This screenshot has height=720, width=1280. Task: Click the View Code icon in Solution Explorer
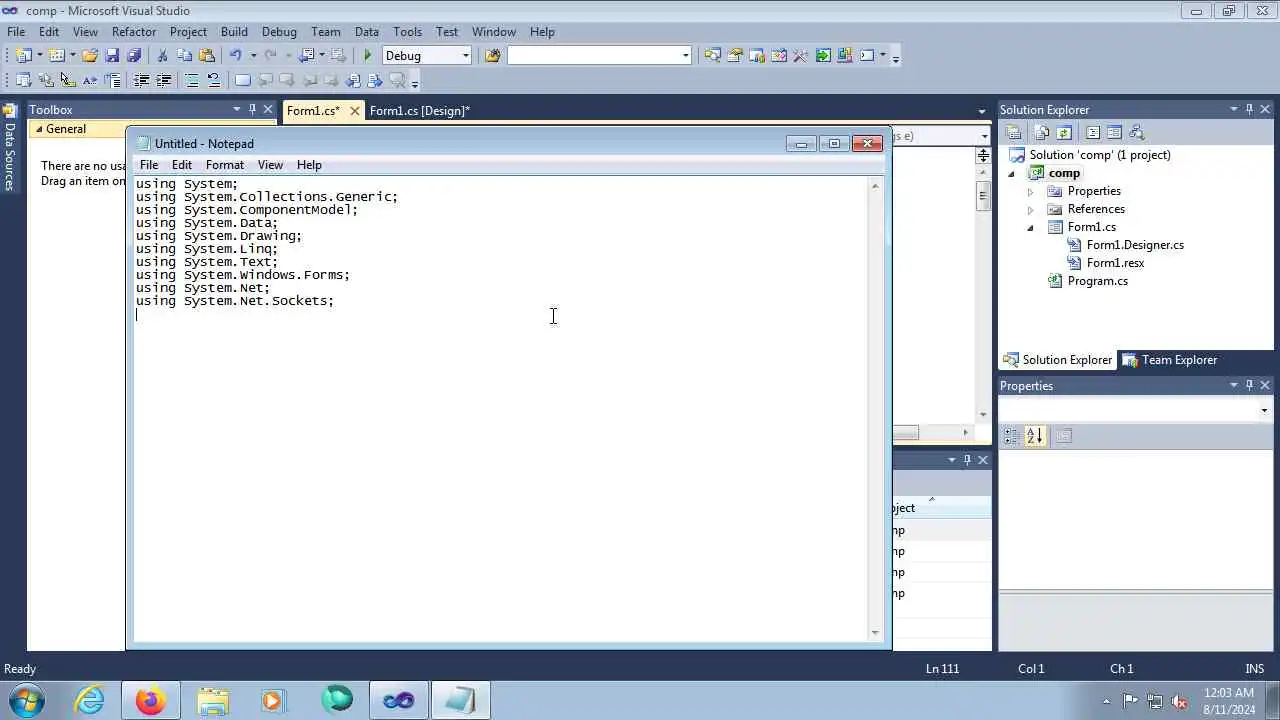point(1092,132)
